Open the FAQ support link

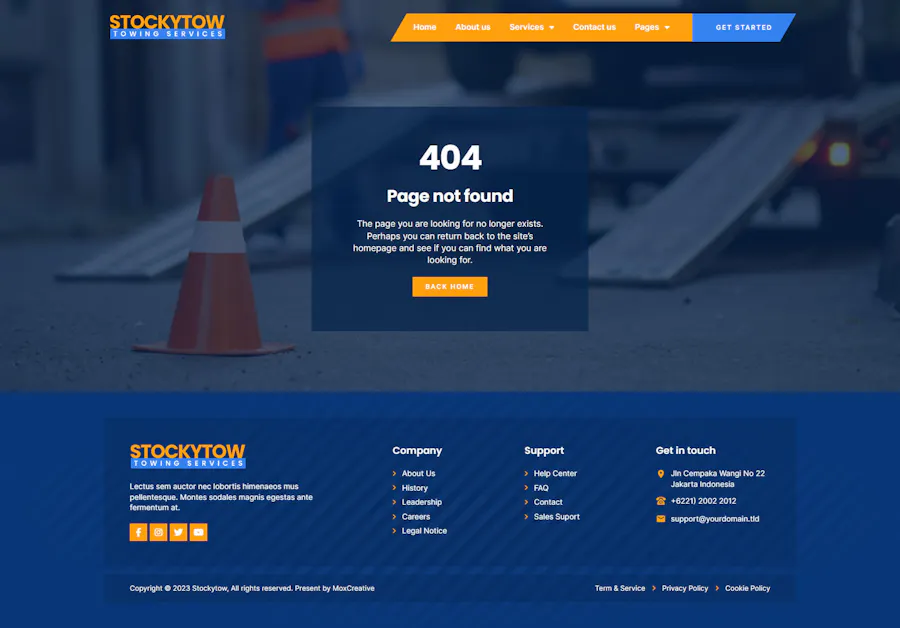pyautogui.click(x=541, y=488)
